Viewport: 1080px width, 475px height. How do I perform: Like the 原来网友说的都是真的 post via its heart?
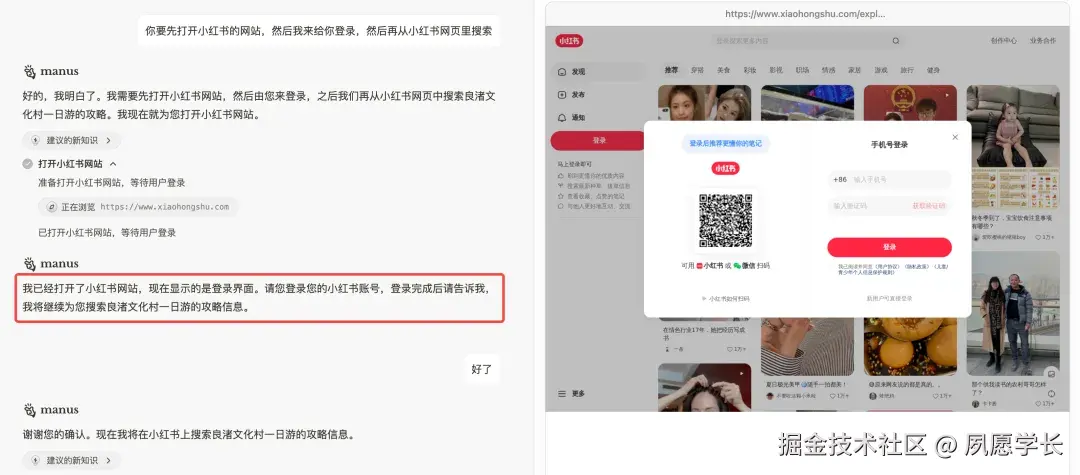coord(935,396)
